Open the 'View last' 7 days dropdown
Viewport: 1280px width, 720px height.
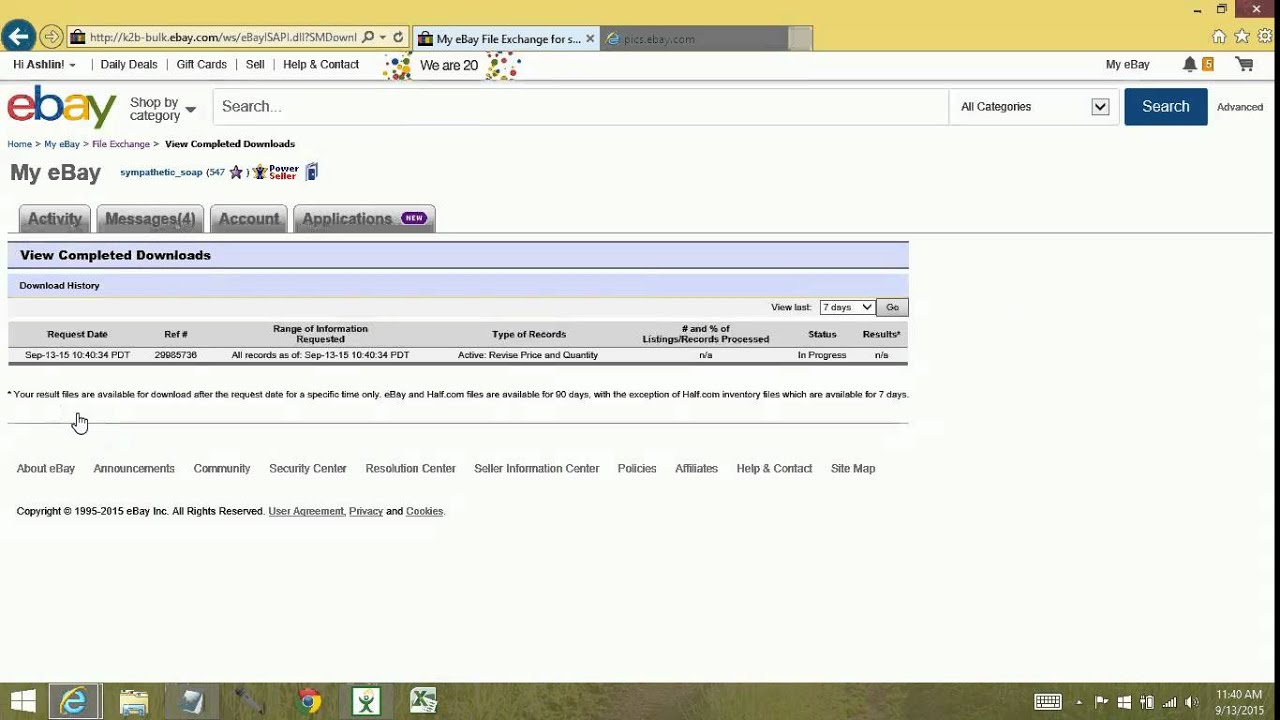point(847,307)
